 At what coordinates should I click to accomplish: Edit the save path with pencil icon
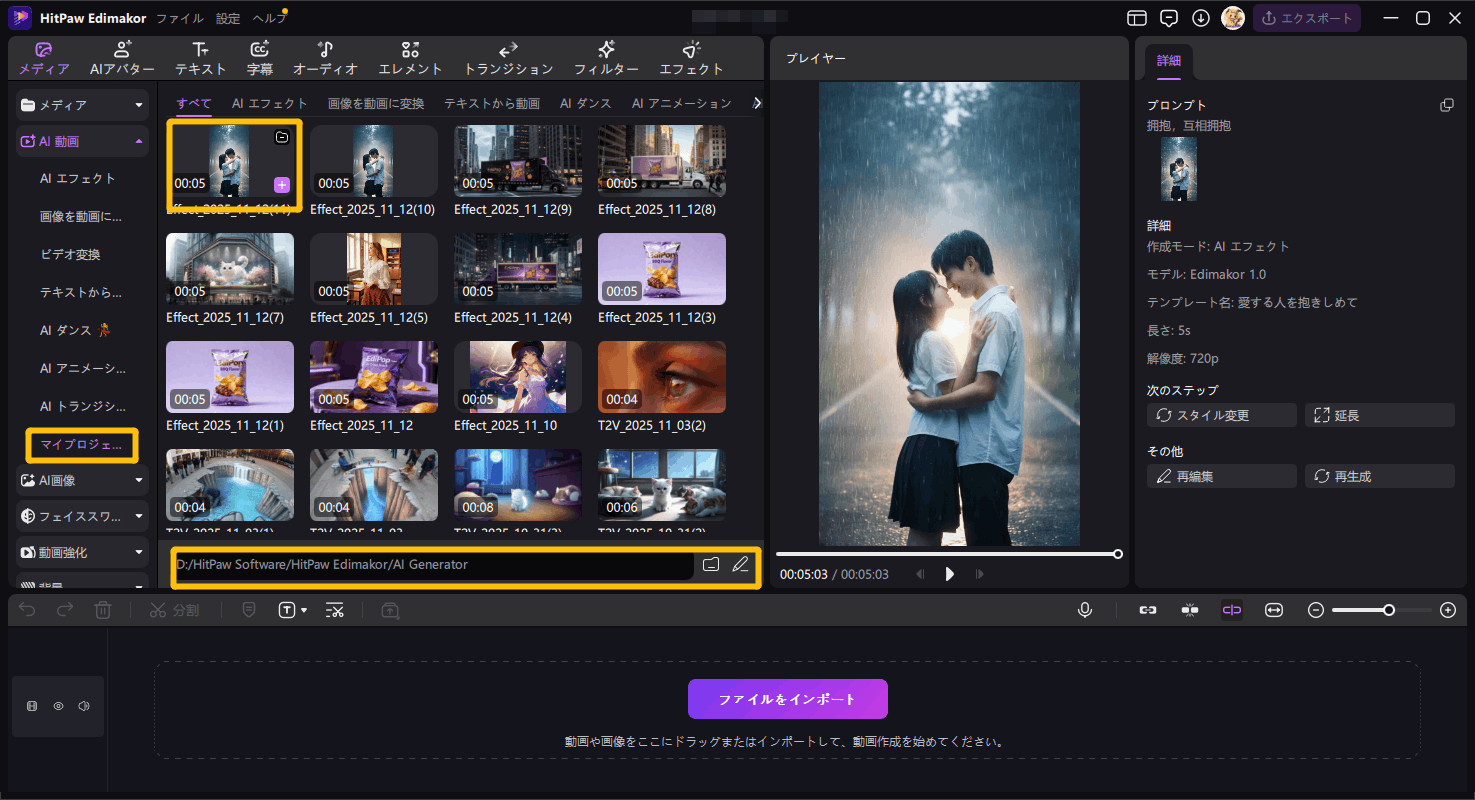pos(740,564)
